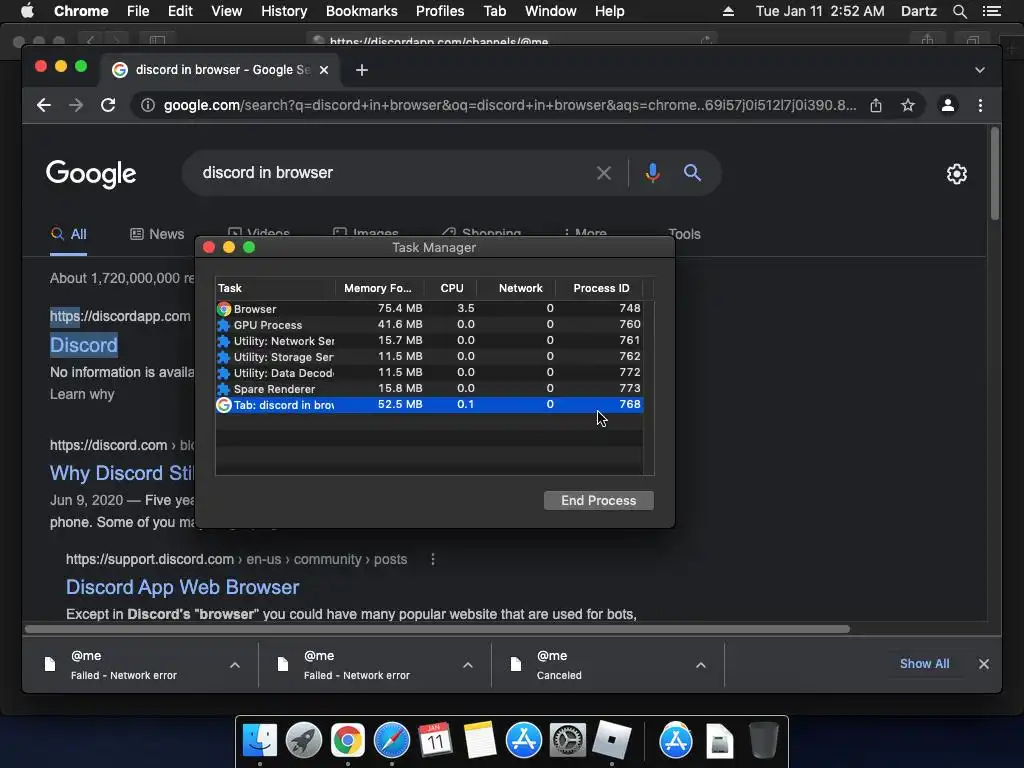1024x768 pixels.
Task: Click Show All downloads
Action: coord(924,664)
